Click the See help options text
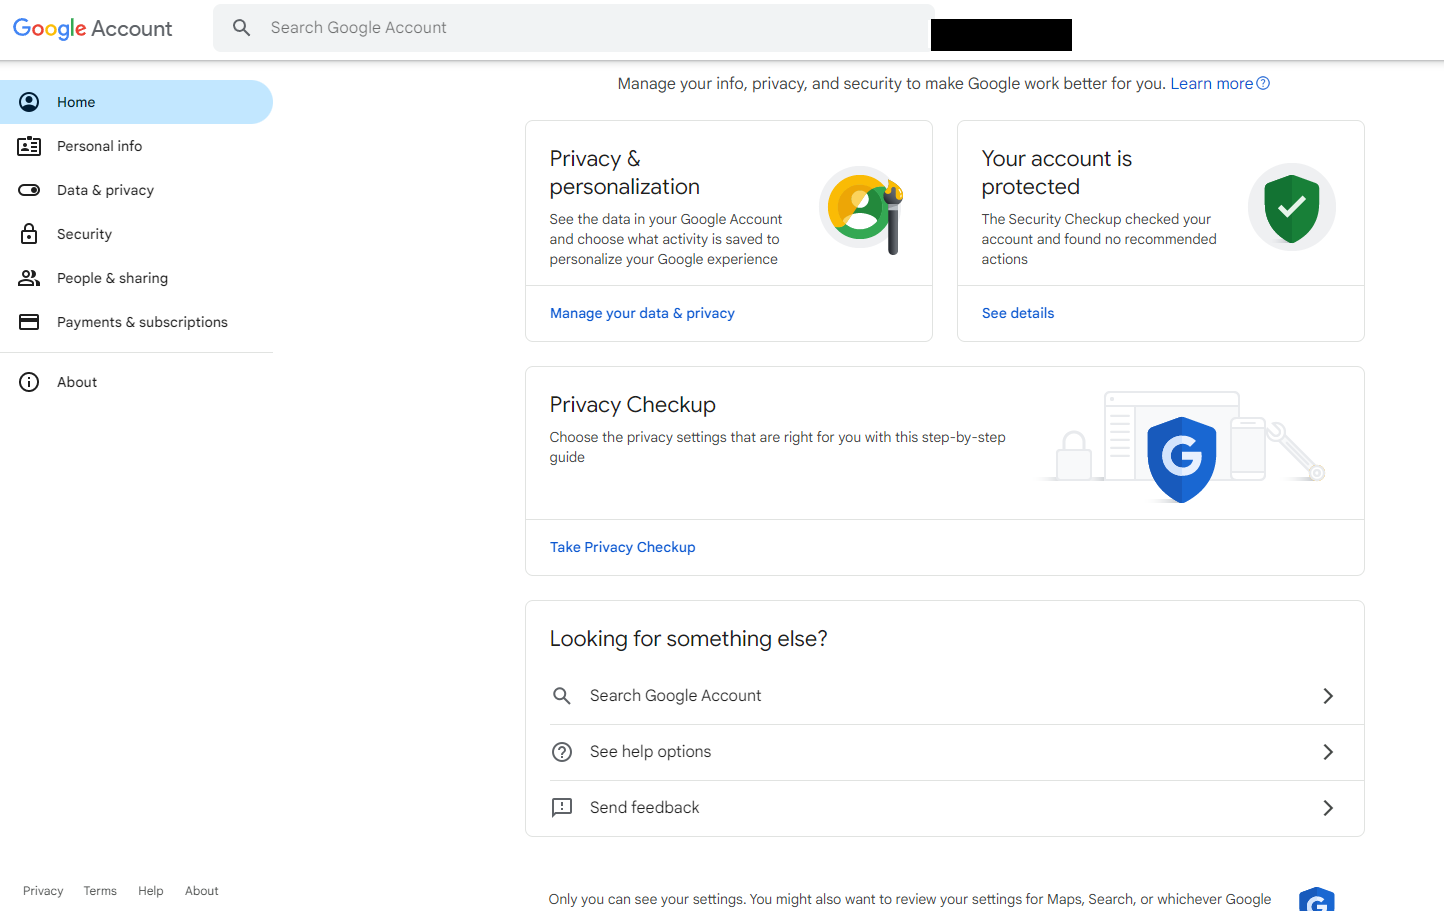This screenshot has width=1444, height=911. (x=650, y=752)
